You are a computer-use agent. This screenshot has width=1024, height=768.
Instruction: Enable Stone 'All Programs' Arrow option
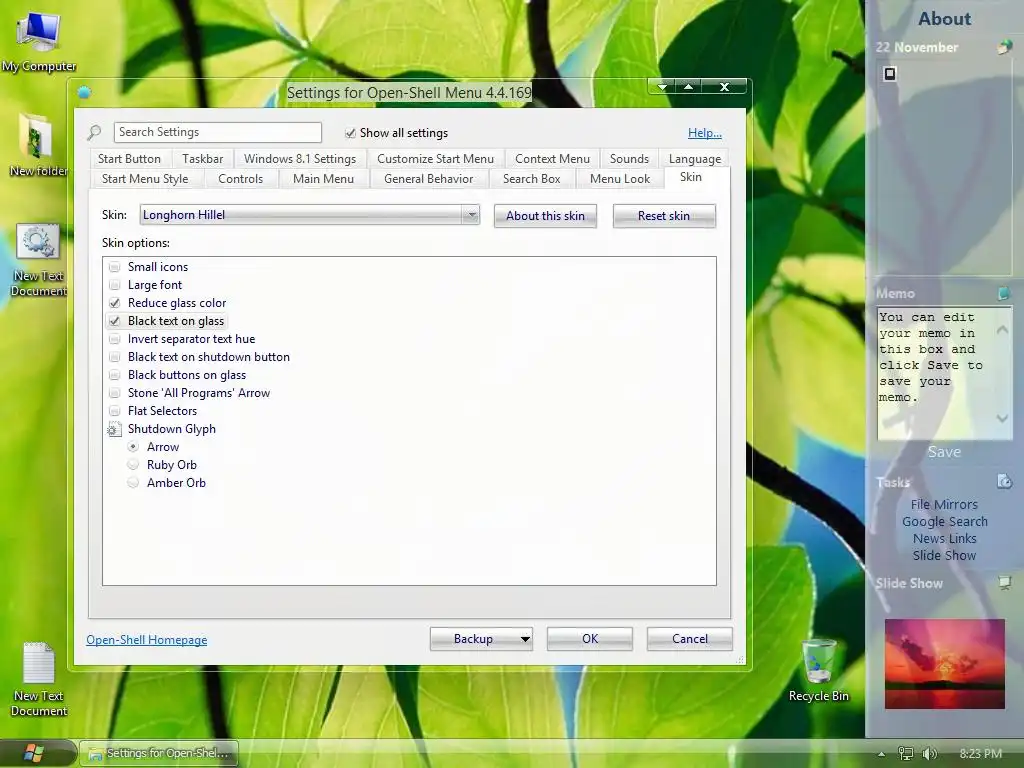coord(114,392)
